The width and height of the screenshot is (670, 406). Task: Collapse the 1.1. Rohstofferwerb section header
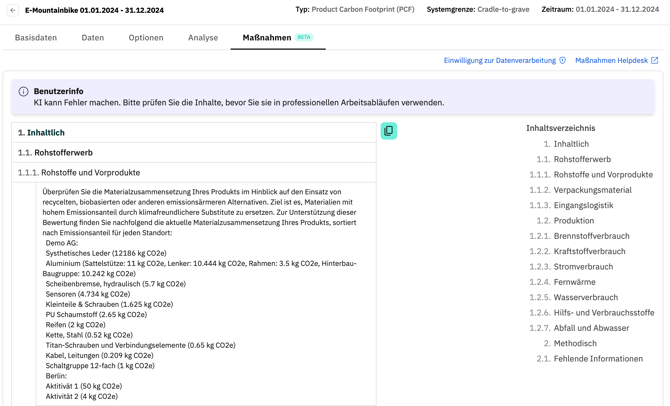194,153
